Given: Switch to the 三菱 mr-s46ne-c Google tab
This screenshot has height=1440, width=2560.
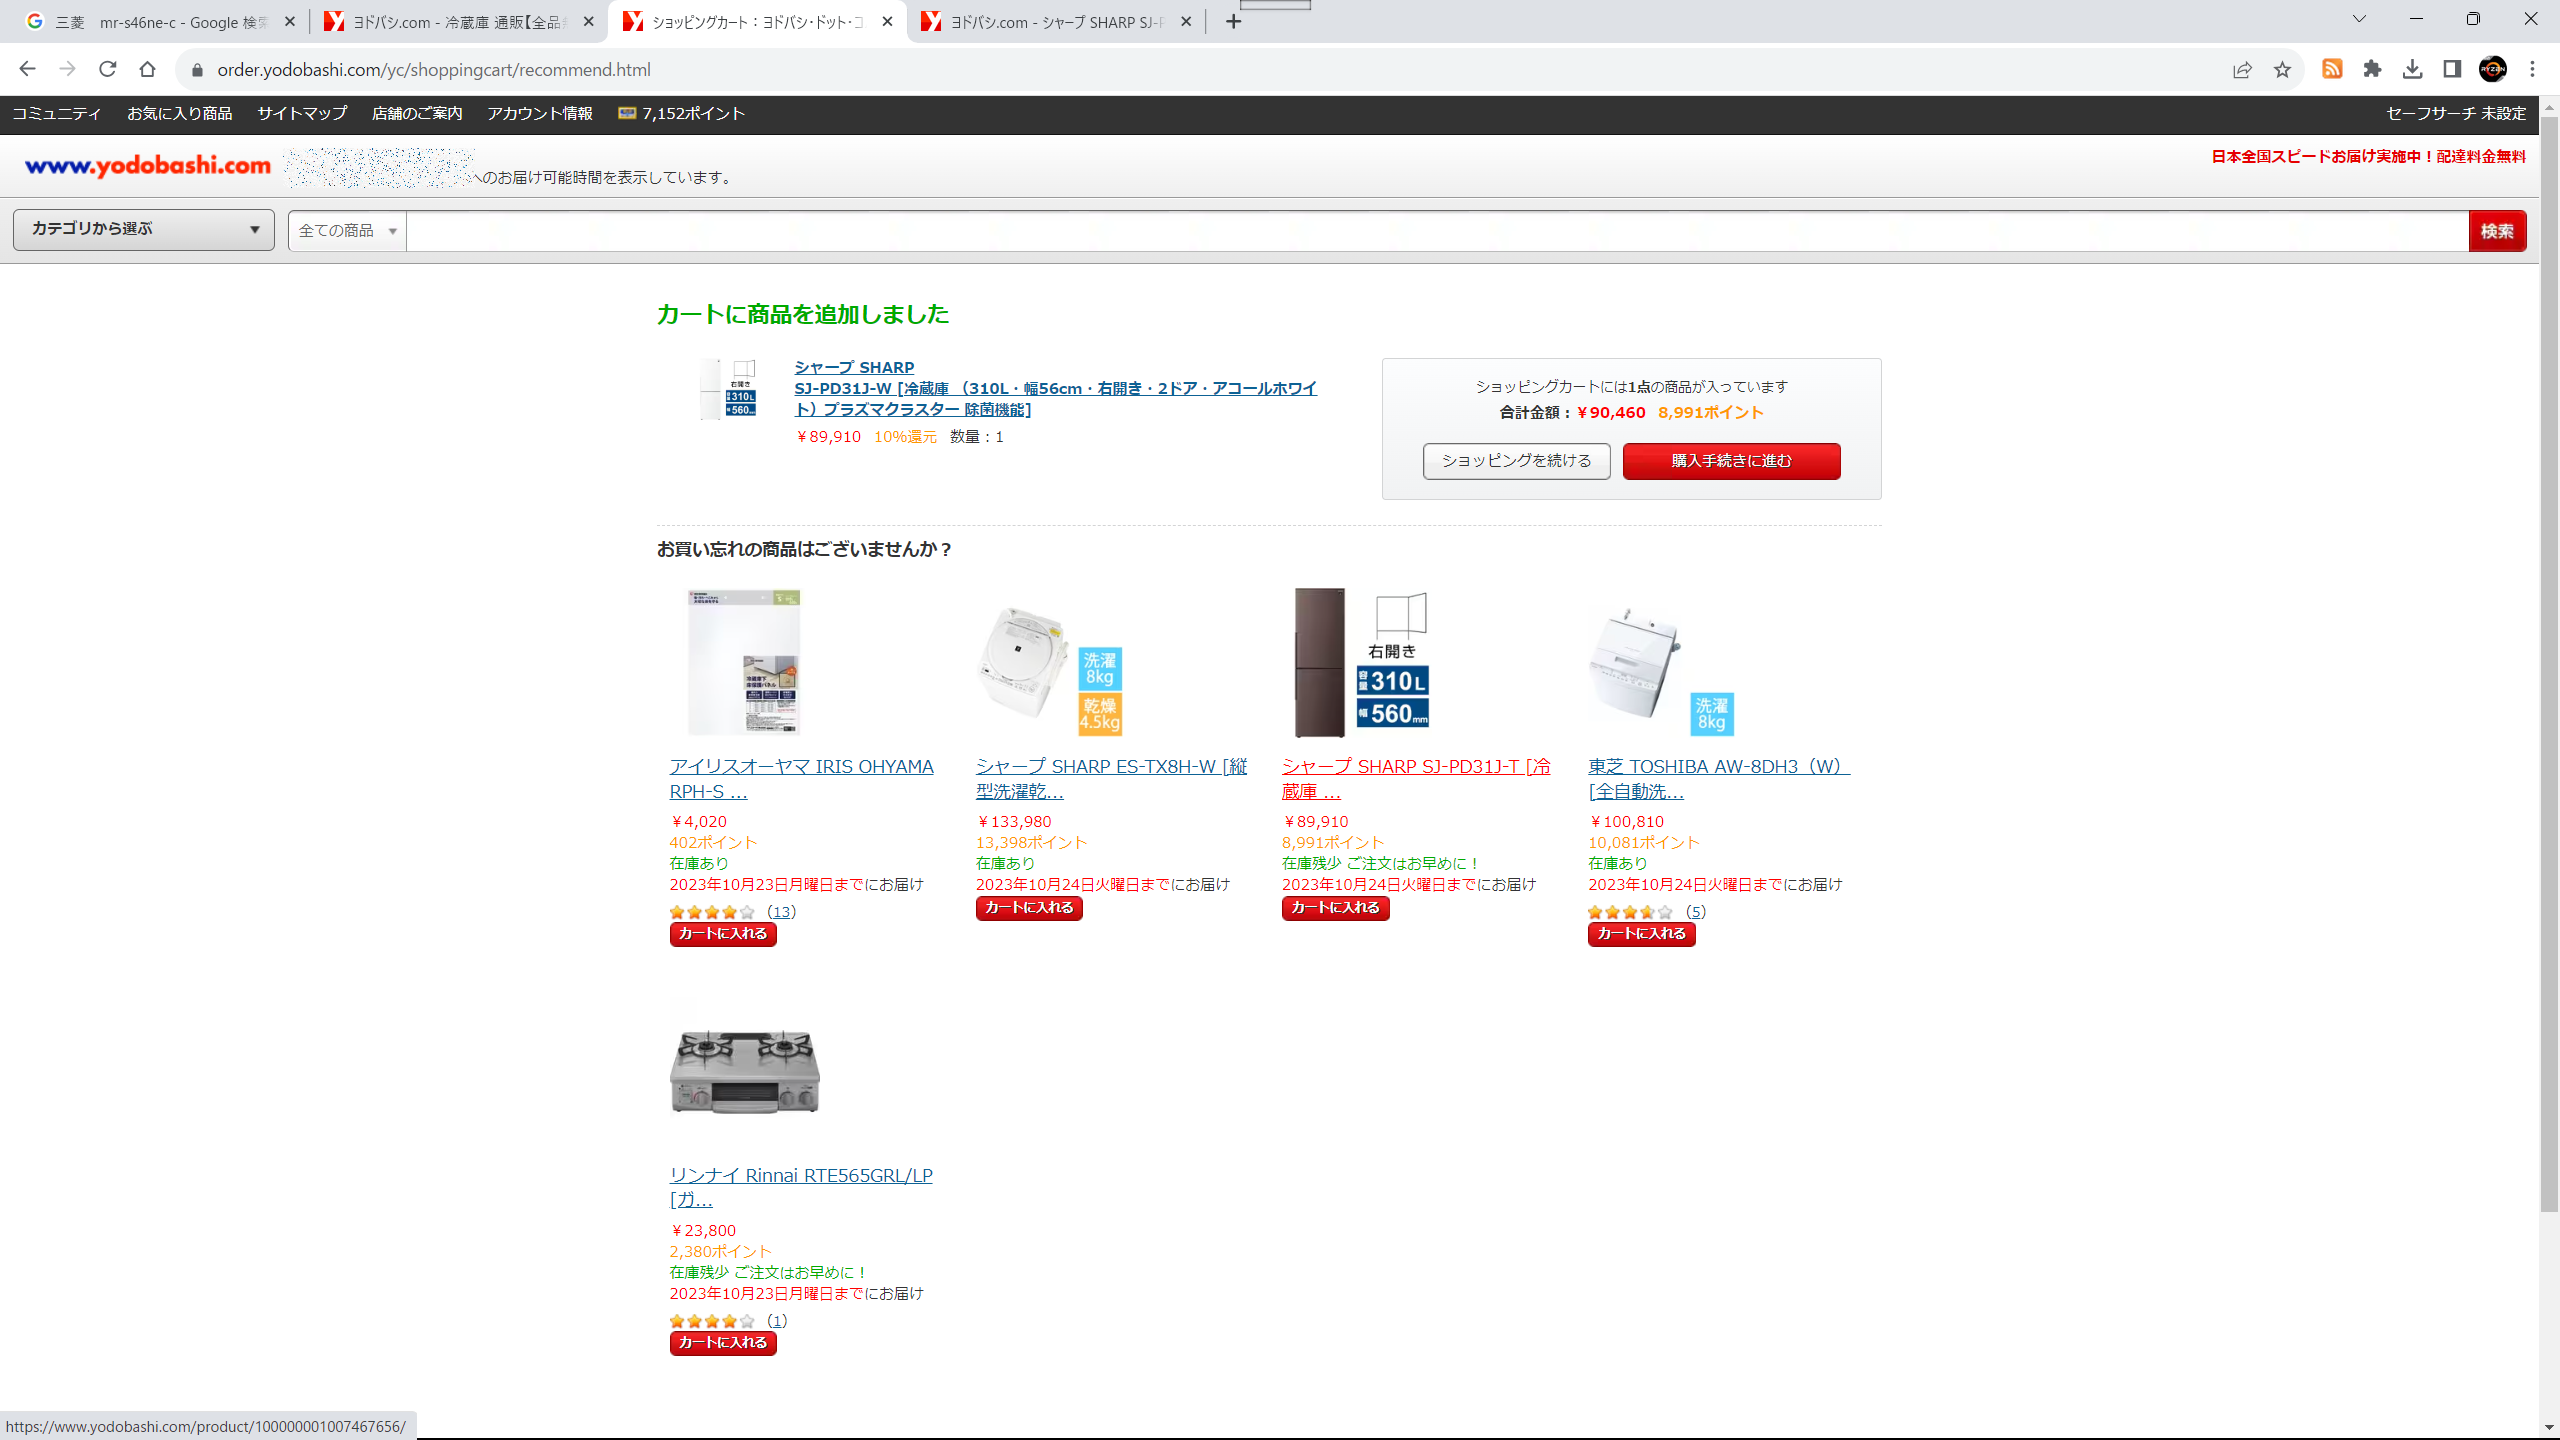Looking at the screenshot, I should click(x=160, y=21).
